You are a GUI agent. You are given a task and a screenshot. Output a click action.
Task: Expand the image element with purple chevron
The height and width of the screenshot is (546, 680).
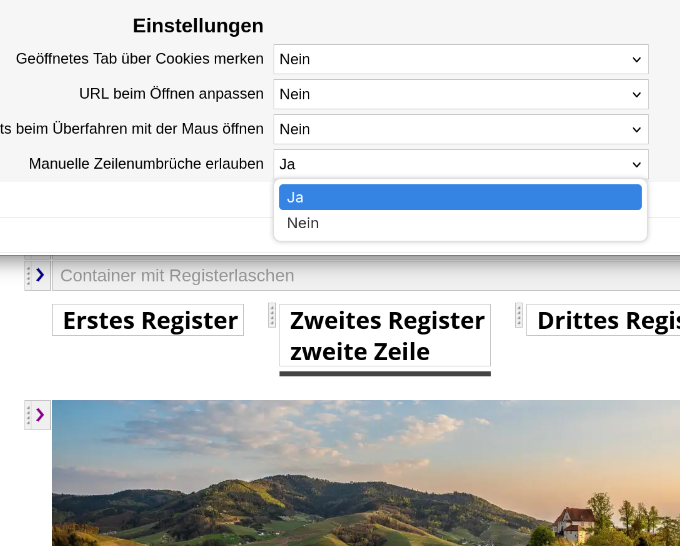click(x=40, y=415)
